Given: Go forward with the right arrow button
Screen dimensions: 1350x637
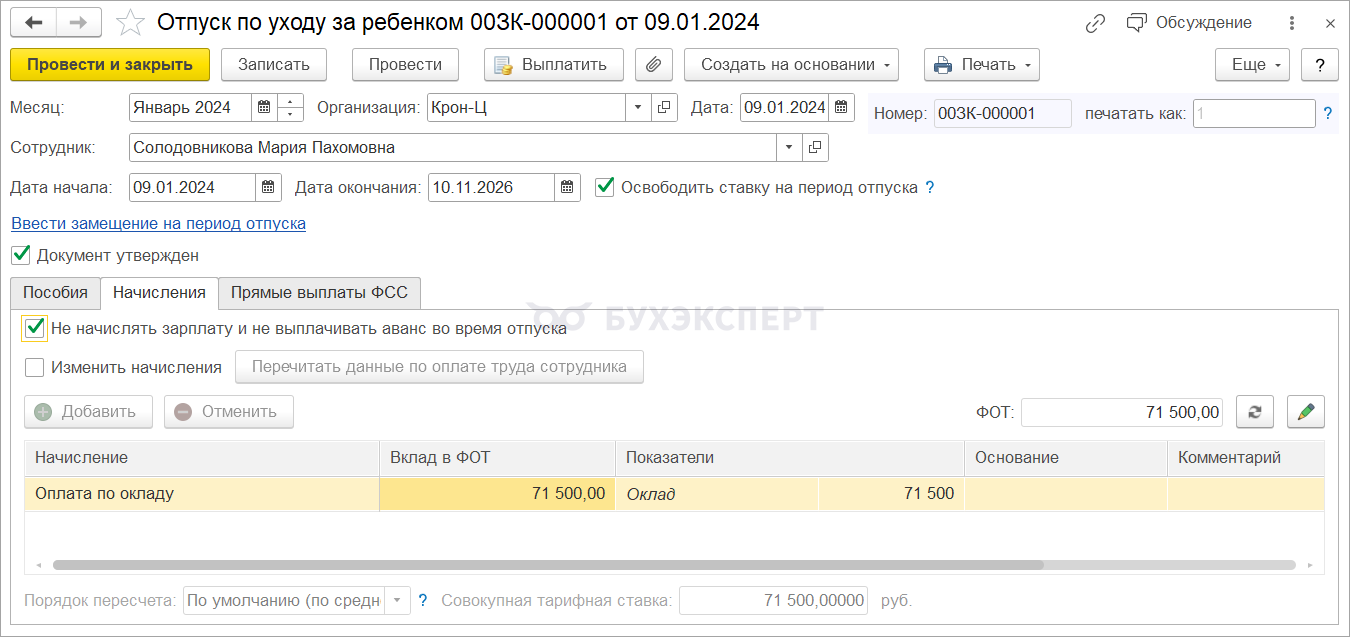Looking at the screenshot, I should coord(79,22).
